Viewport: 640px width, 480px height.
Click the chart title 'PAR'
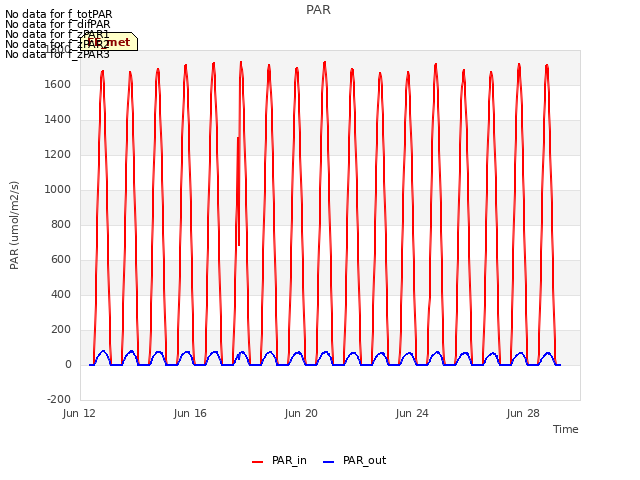[318, 10]
